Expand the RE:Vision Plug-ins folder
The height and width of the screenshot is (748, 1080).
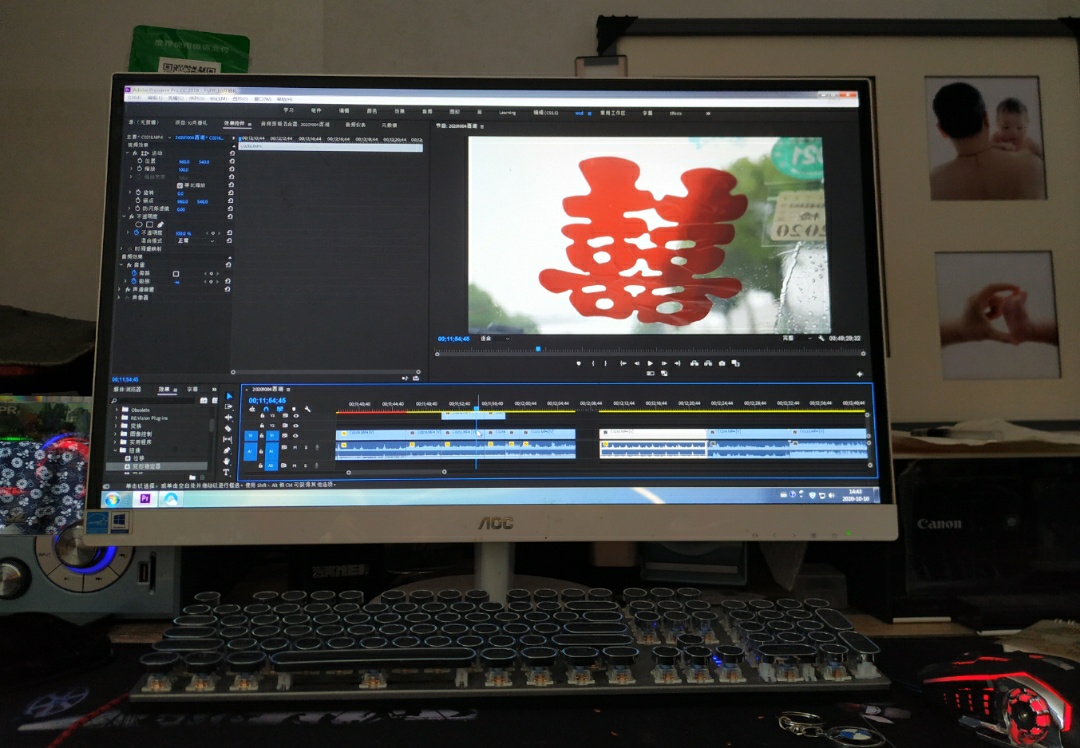116,417
